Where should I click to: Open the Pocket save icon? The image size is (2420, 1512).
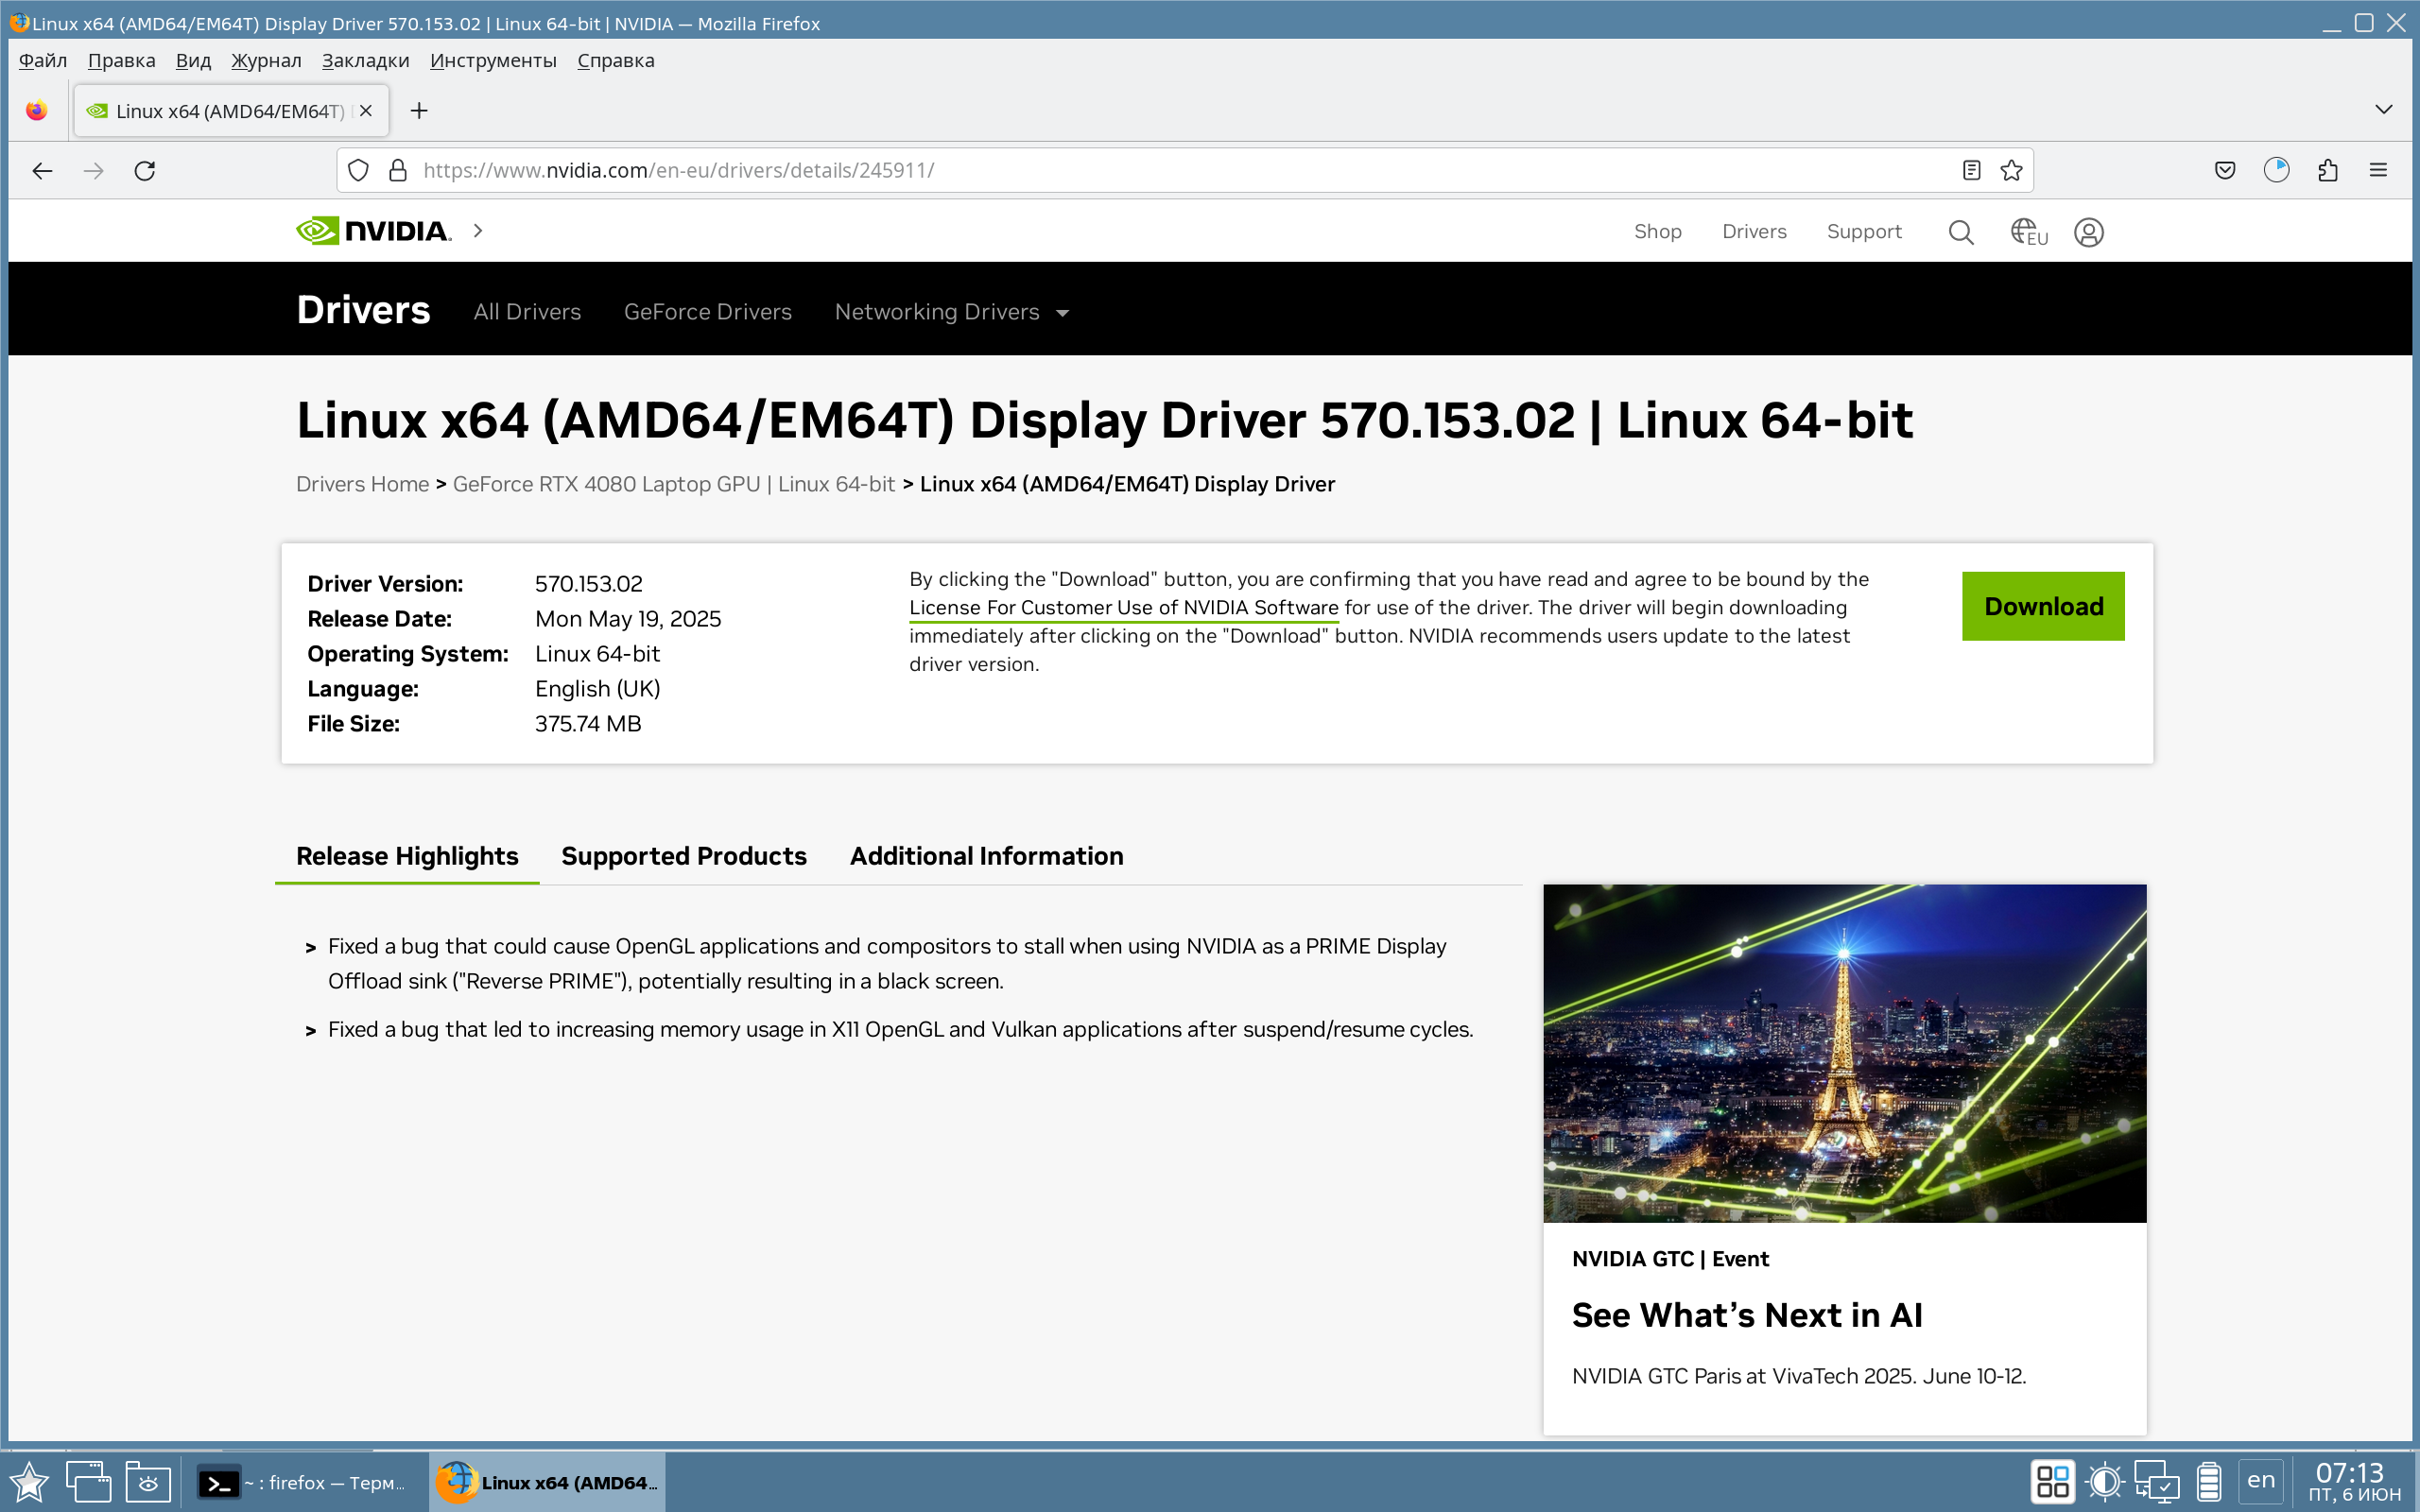point(2225,170)
